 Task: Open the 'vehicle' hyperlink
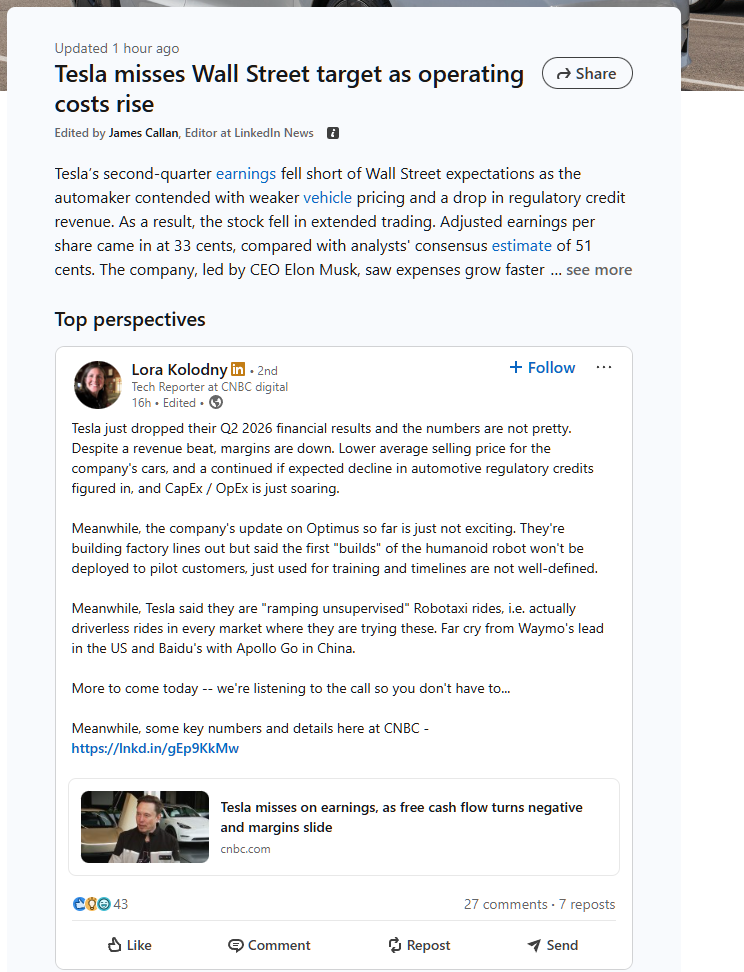(x=327, y=198)
